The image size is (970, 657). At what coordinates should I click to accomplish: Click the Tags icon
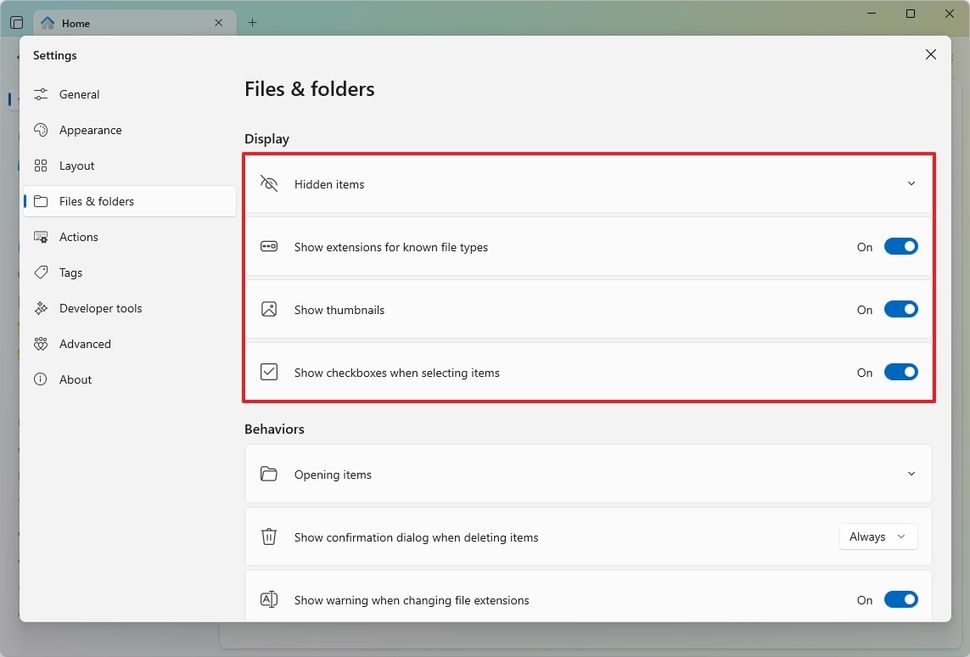41,272
